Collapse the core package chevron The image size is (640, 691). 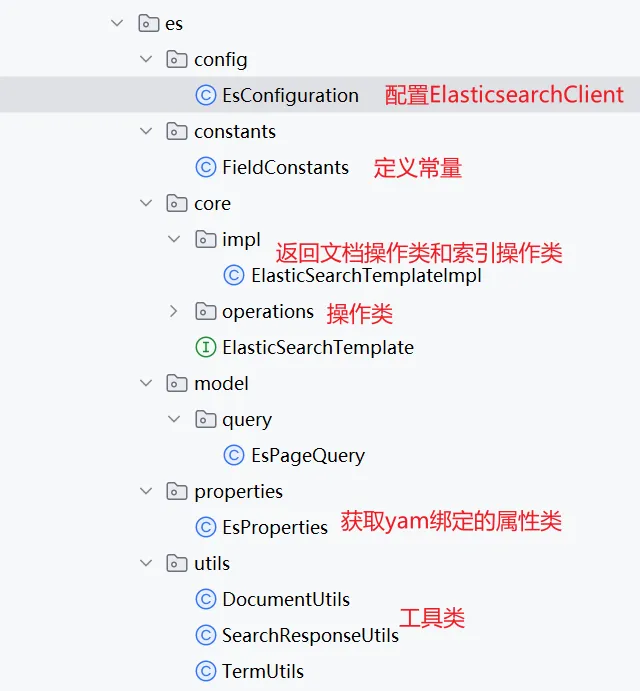(x=146, y=203)
